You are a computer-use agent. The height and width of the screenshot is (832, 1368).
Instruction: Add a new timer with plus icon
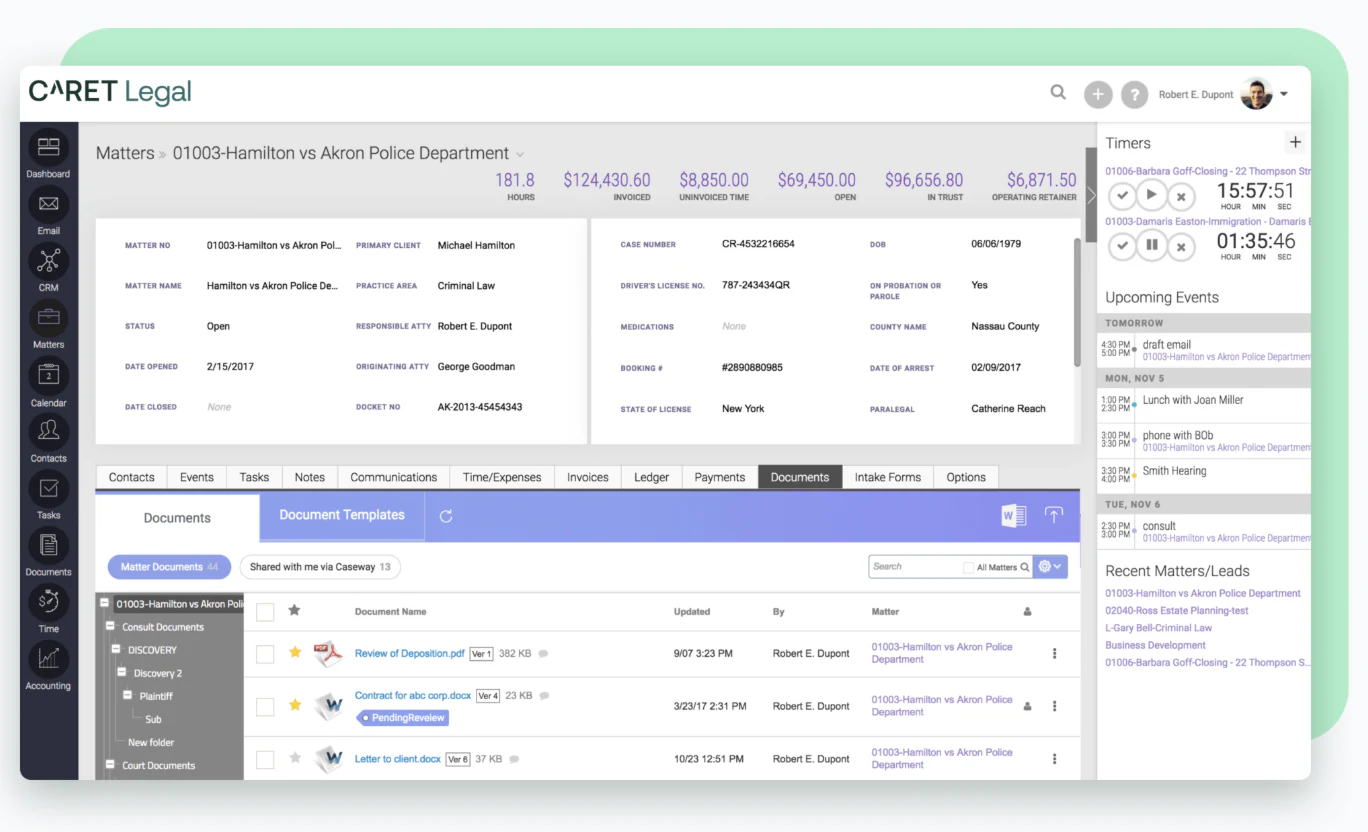tap(1295, 142)
